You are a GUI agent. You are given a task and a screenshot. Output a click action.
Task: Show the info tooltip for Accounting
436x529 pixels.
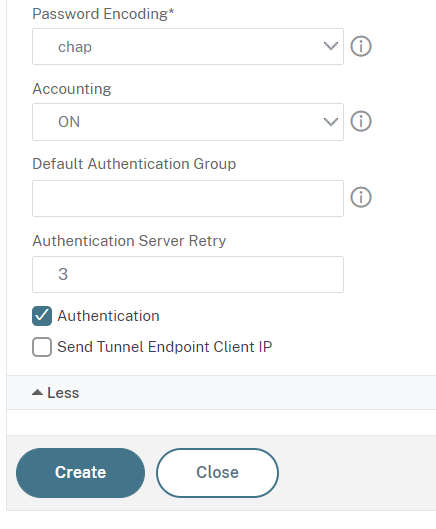[361, 121]
